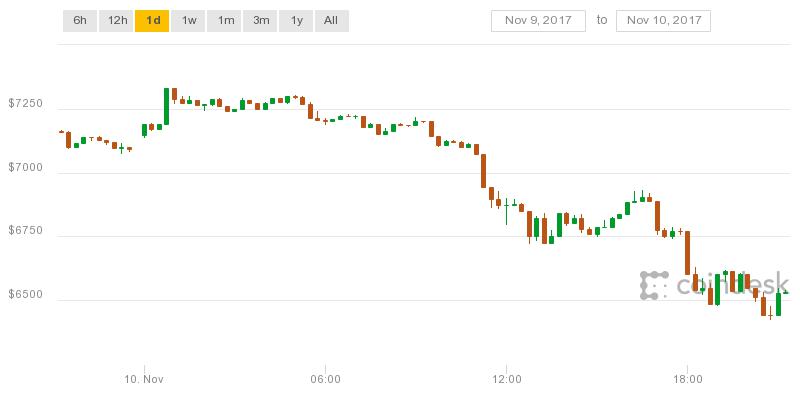800x400 pixels.
Task: Select the 3m time range
Action: [x=261, y=20]
